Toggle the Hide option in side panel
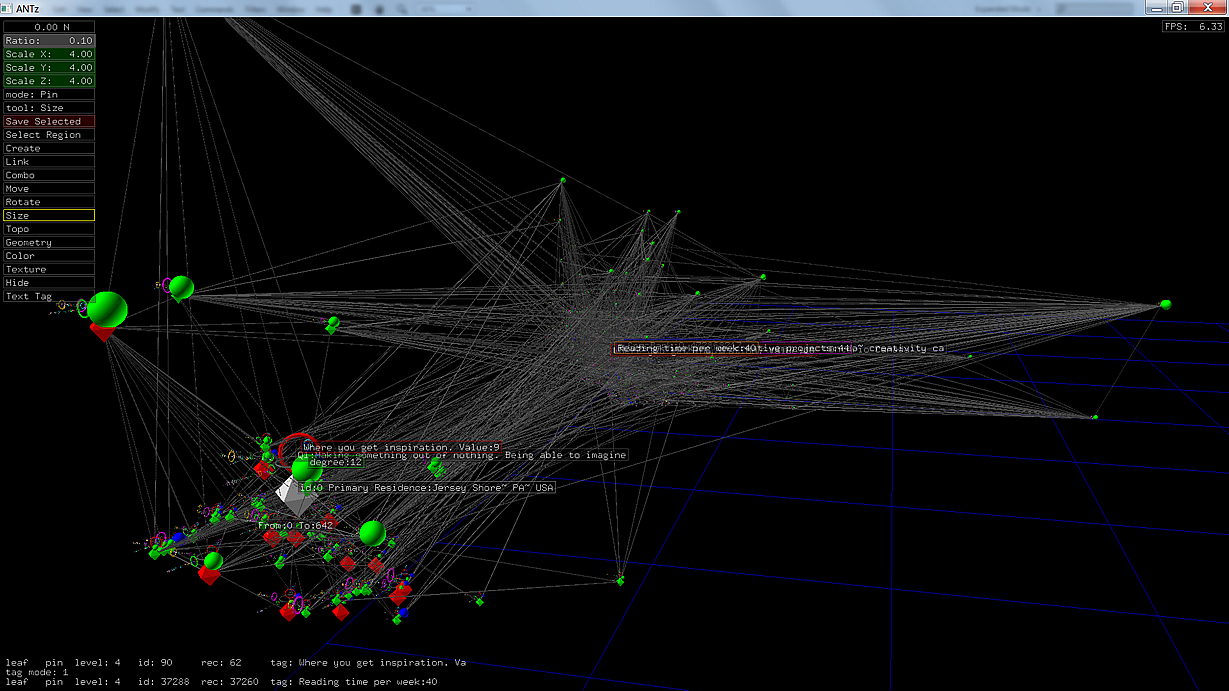 (x=49, y=283)
